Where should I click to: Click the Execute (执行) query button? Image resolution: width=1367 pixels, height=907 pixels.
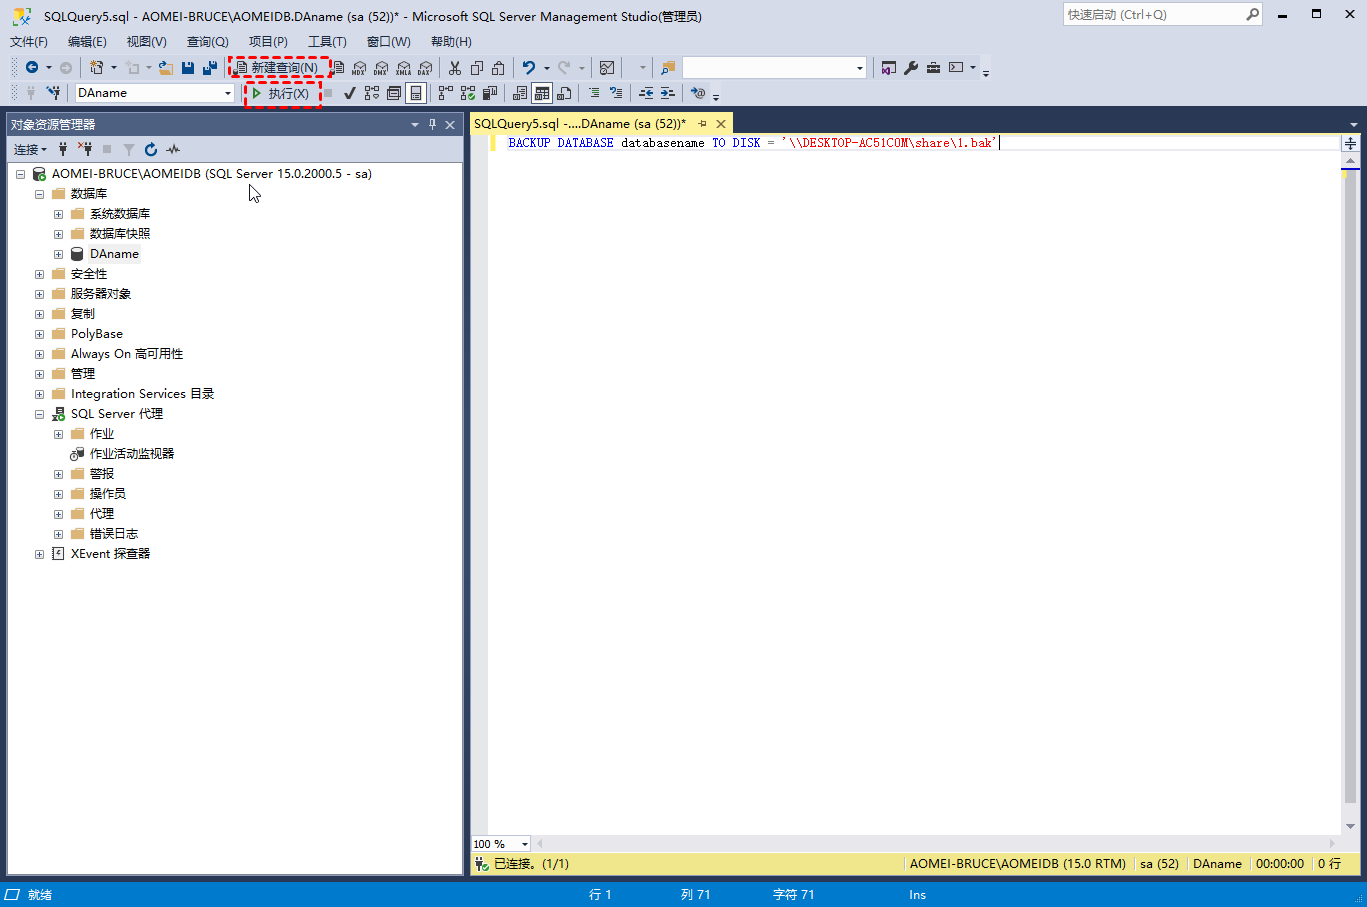281,93
